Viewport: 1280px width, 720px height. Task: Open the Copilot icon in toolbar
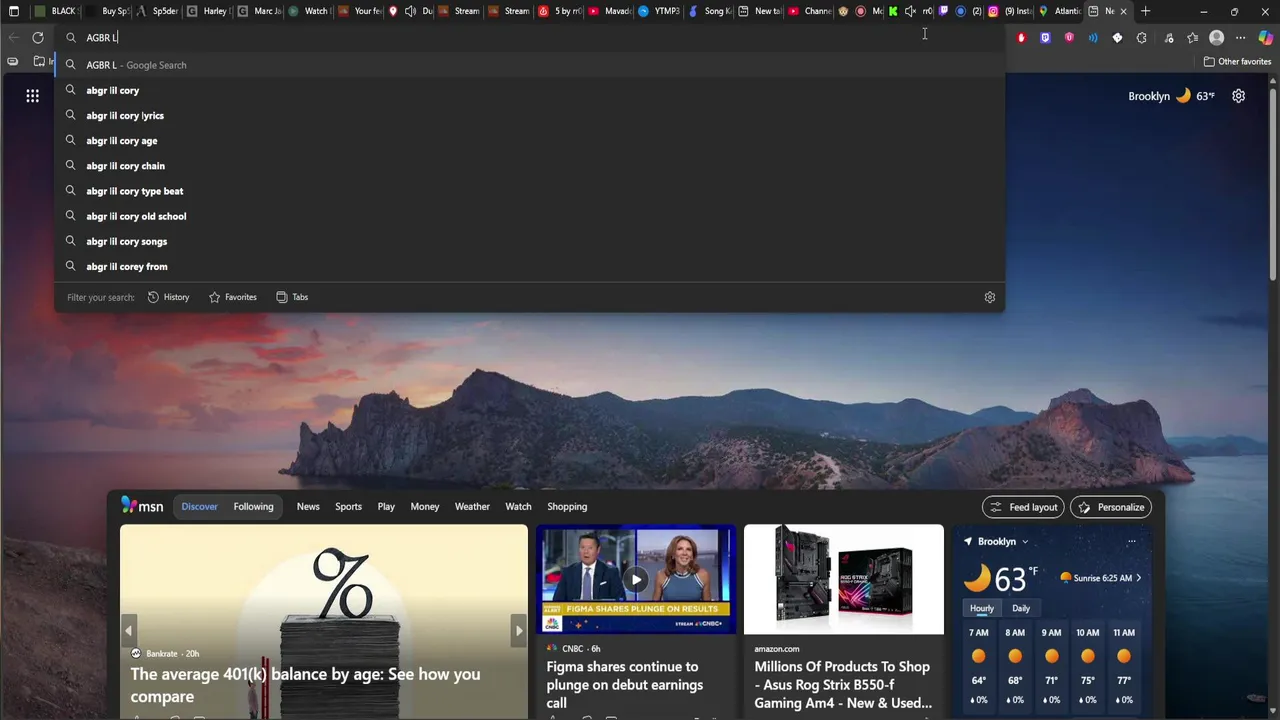click(1265, 38)
